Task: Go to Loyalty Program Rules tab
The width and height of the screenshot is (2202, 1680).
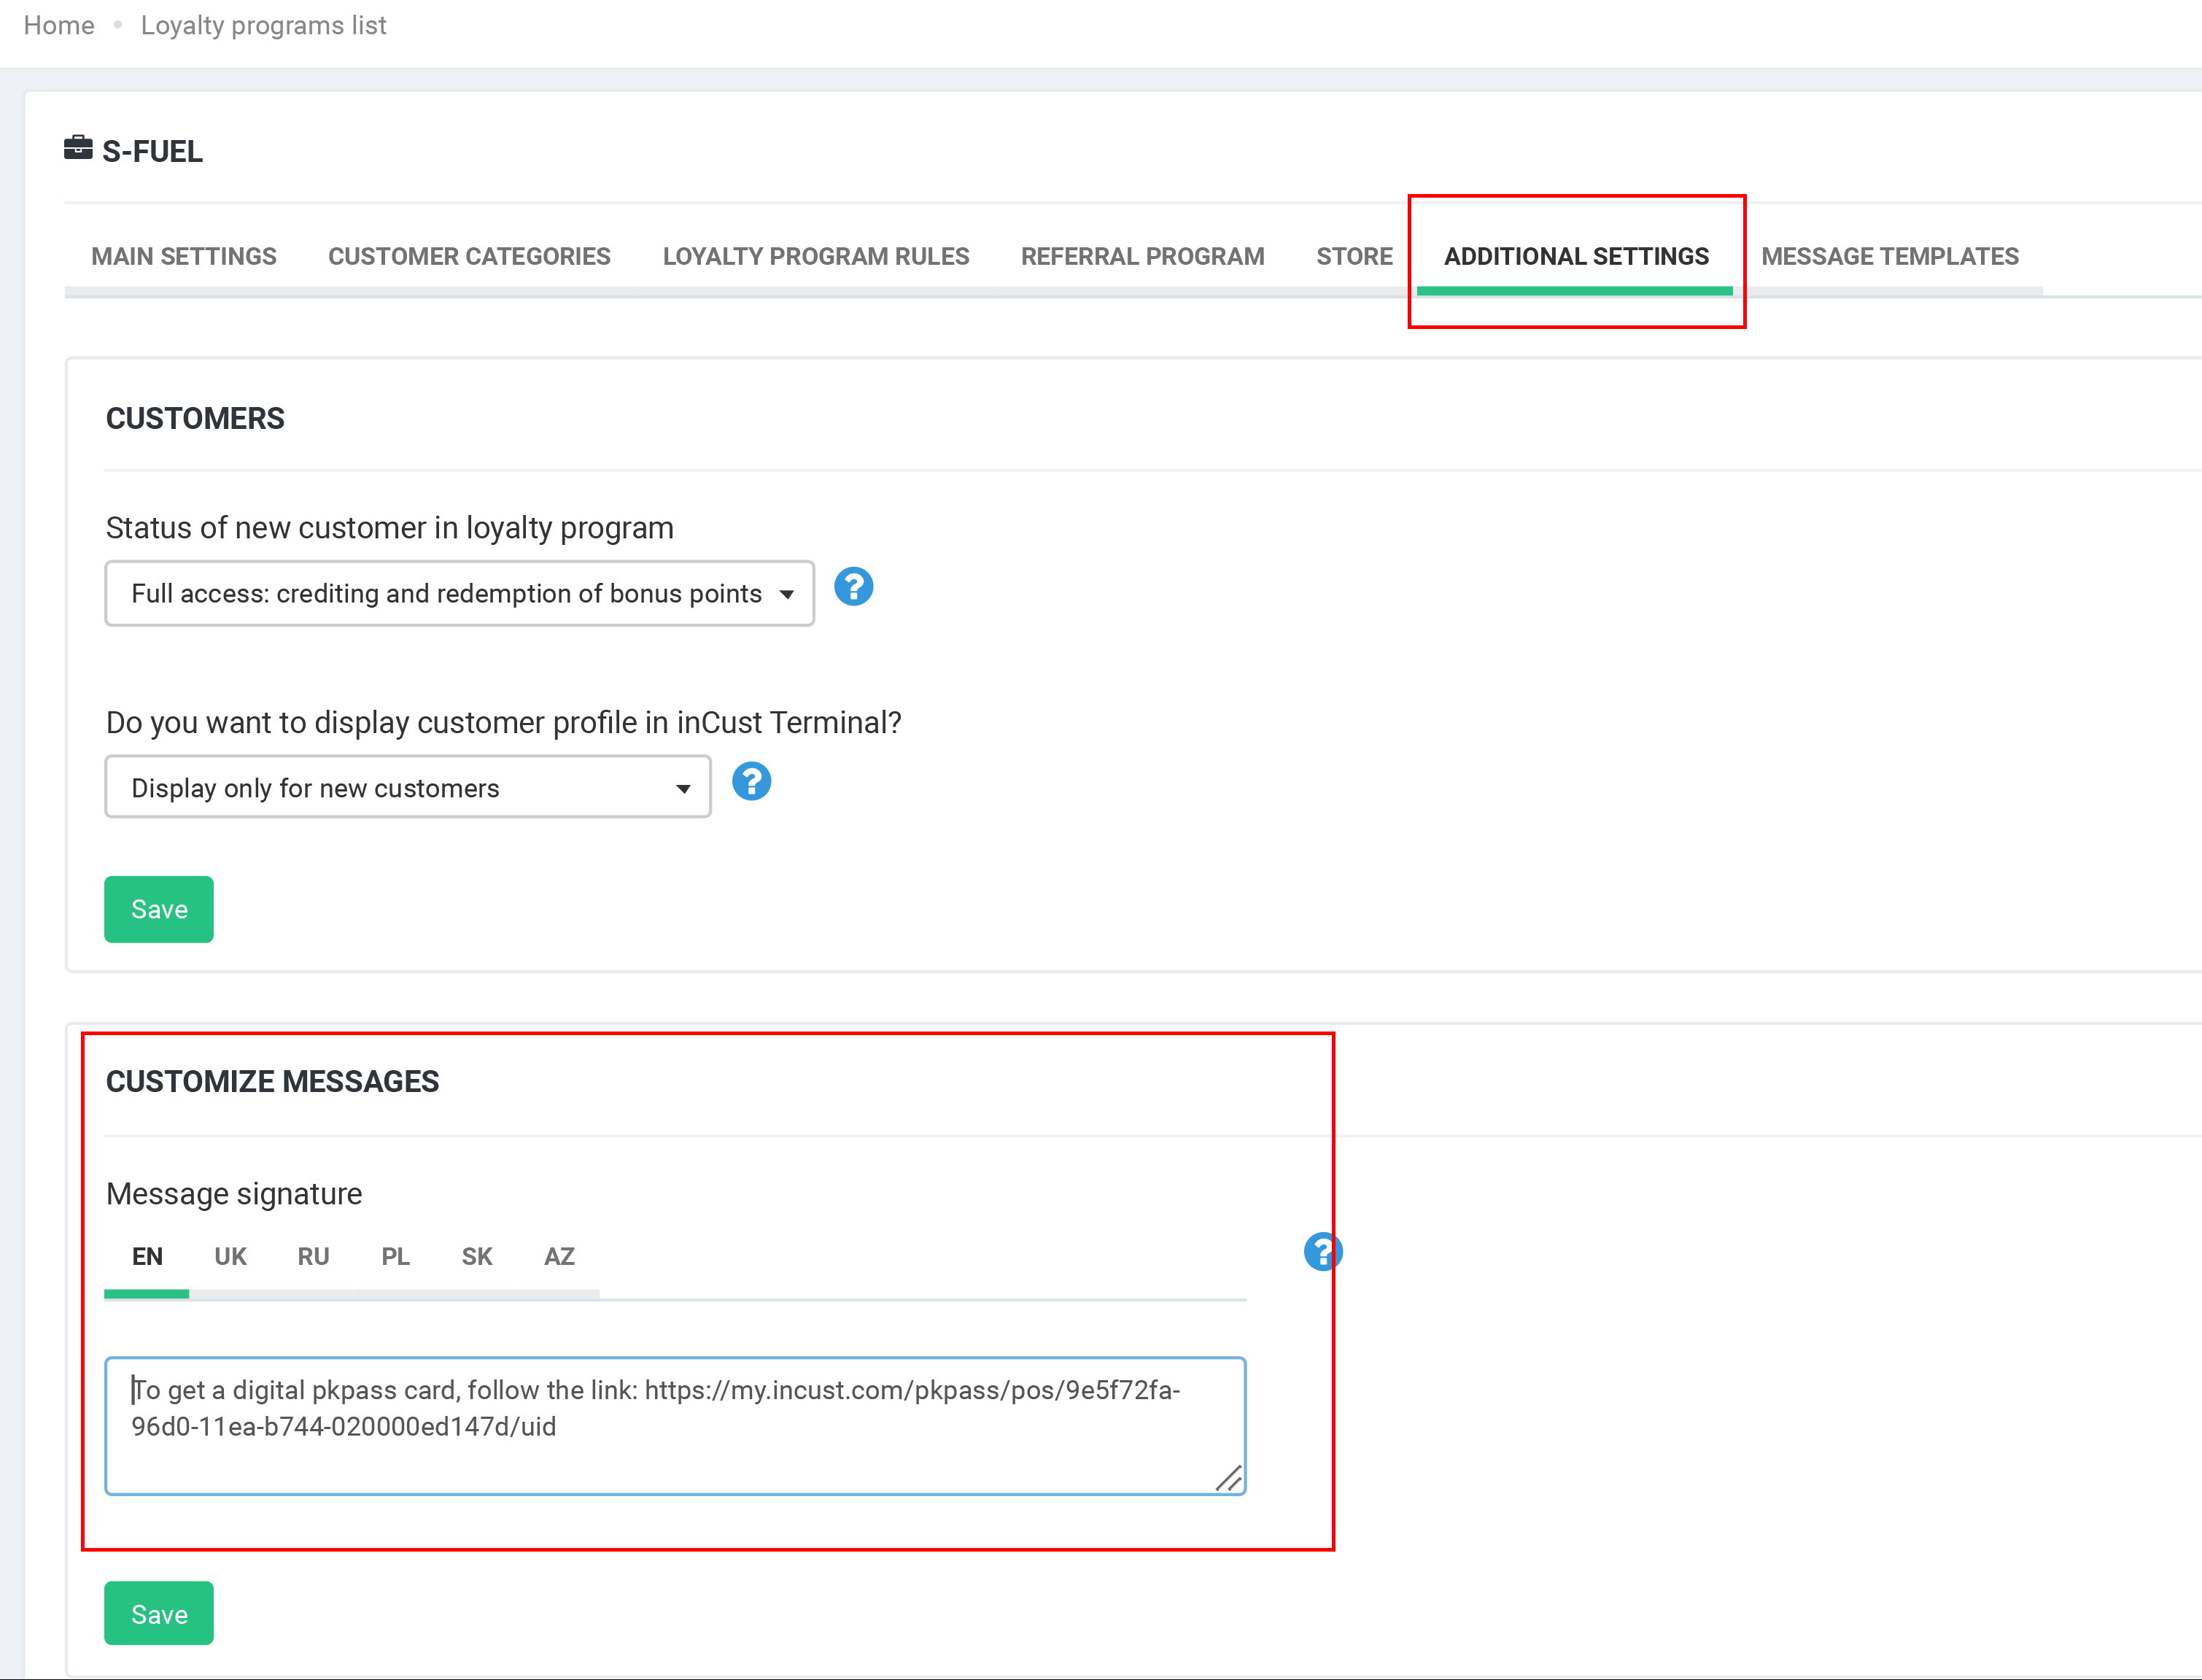Action: 815,257
